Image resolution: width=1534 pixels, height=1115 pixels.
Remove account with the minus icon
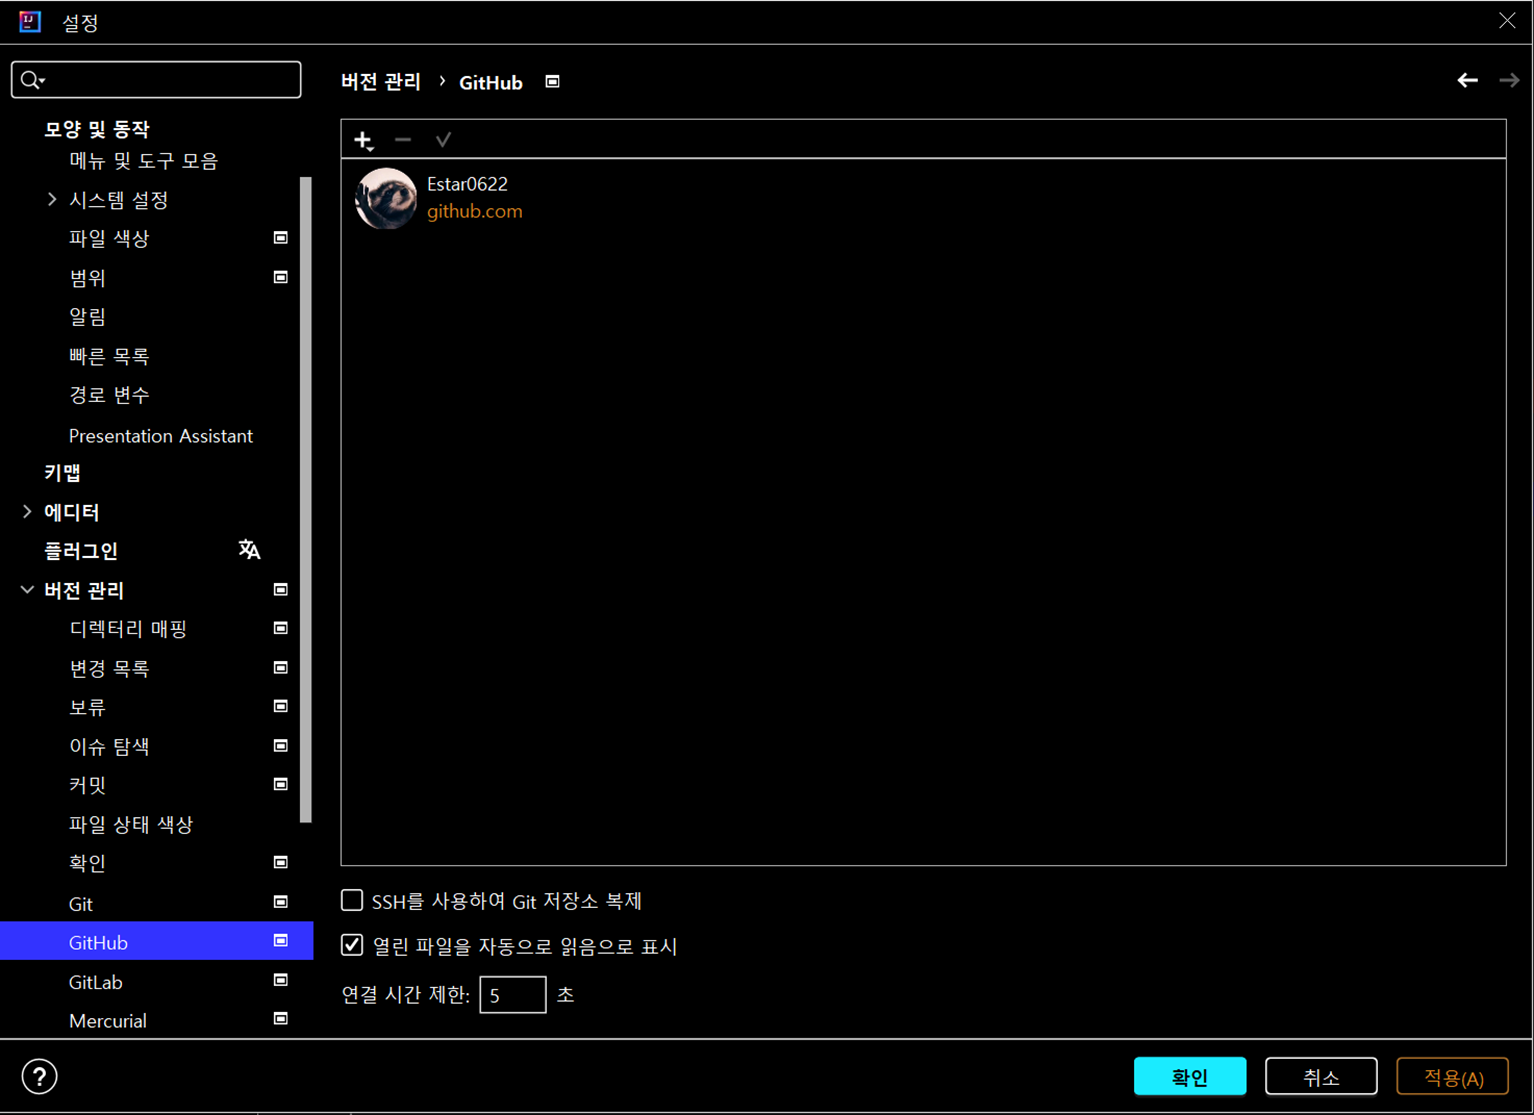(x=403, y=140)
